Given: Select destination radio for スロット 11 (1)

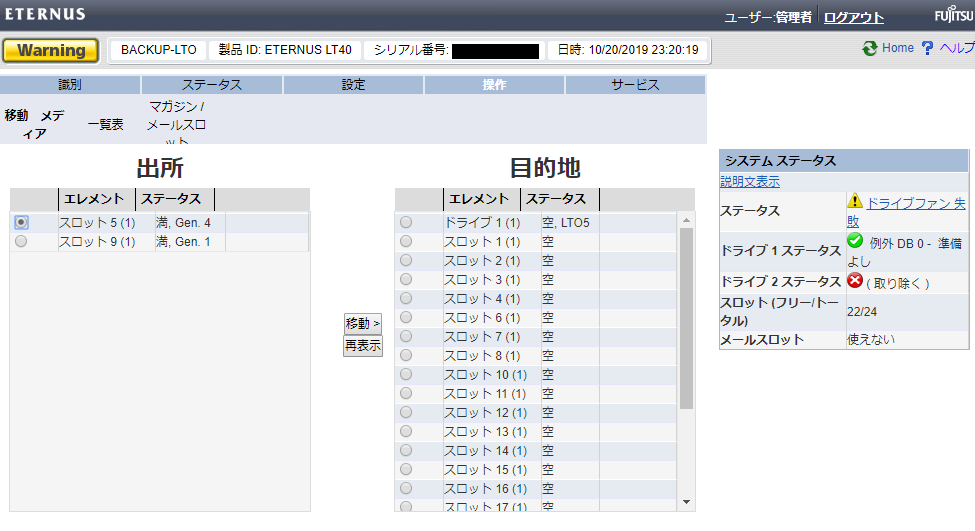Looking at the screenshot, I should pyautogui.click(x=406, y=393).
